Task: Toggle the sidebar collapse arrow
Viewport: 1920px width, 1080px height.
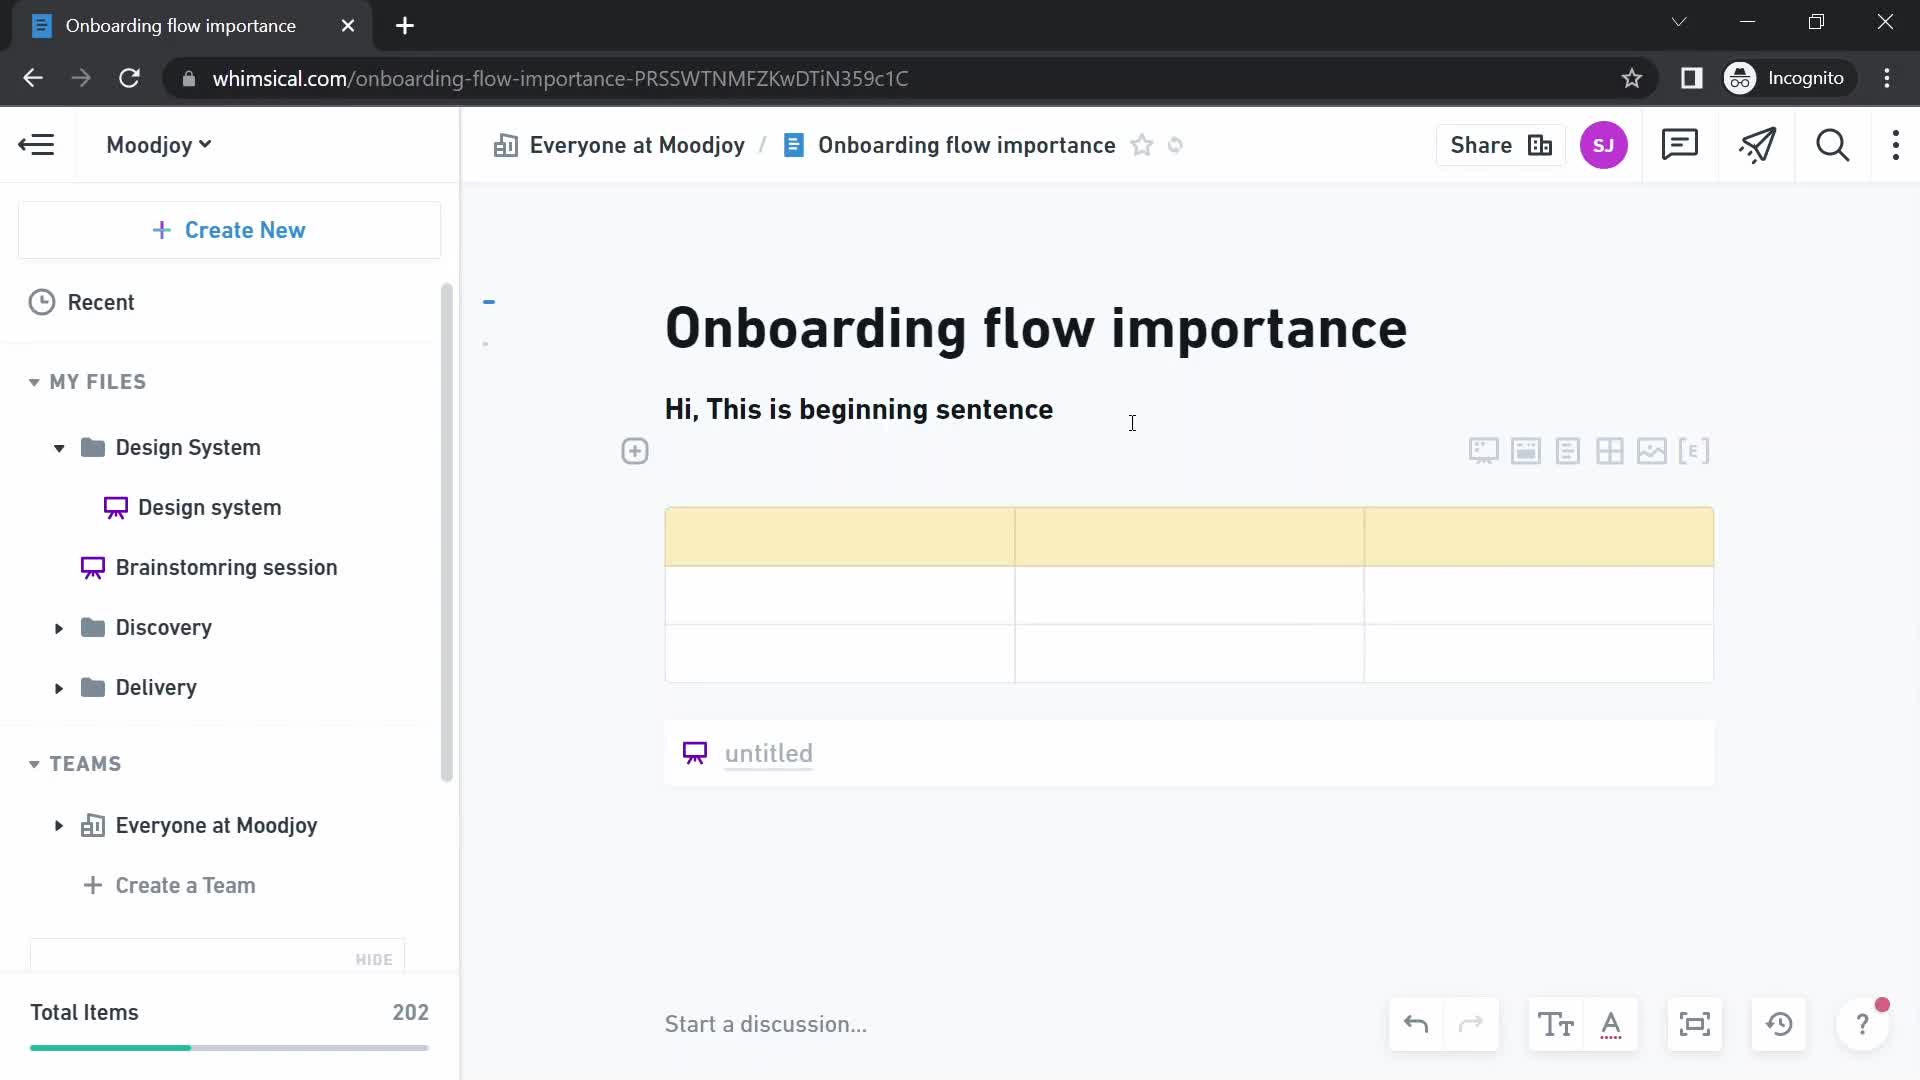Action: click(36, 145)
